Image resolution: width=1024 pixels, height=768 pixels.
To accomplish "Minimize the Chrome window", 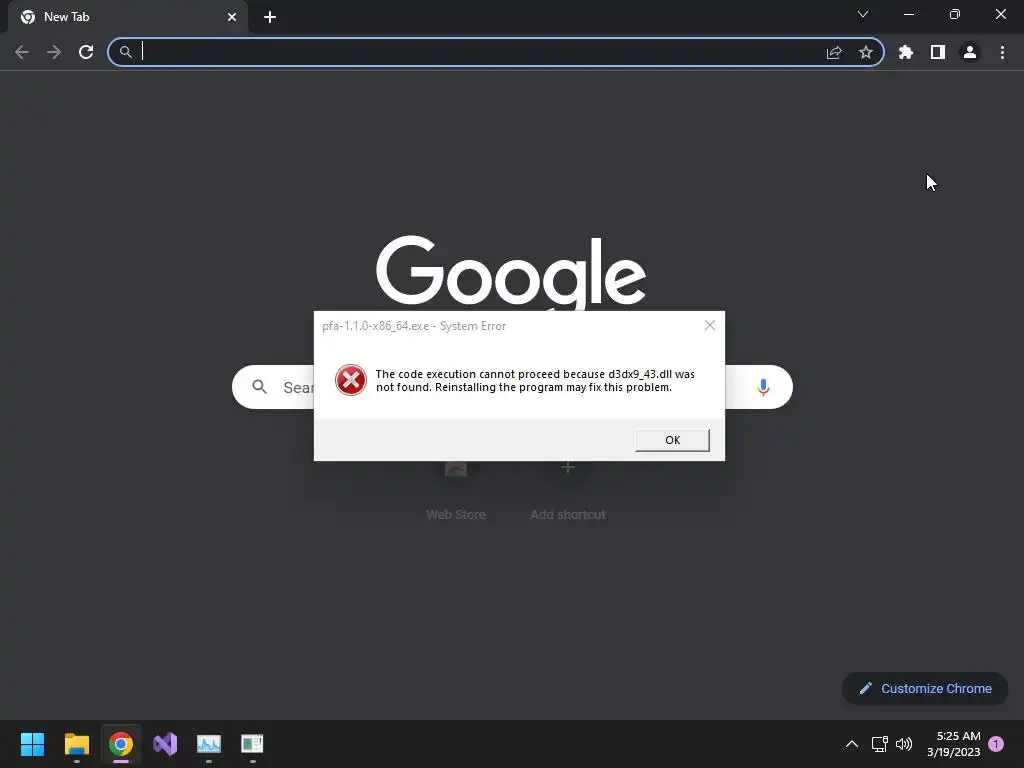I will click(x=908, y=14).
